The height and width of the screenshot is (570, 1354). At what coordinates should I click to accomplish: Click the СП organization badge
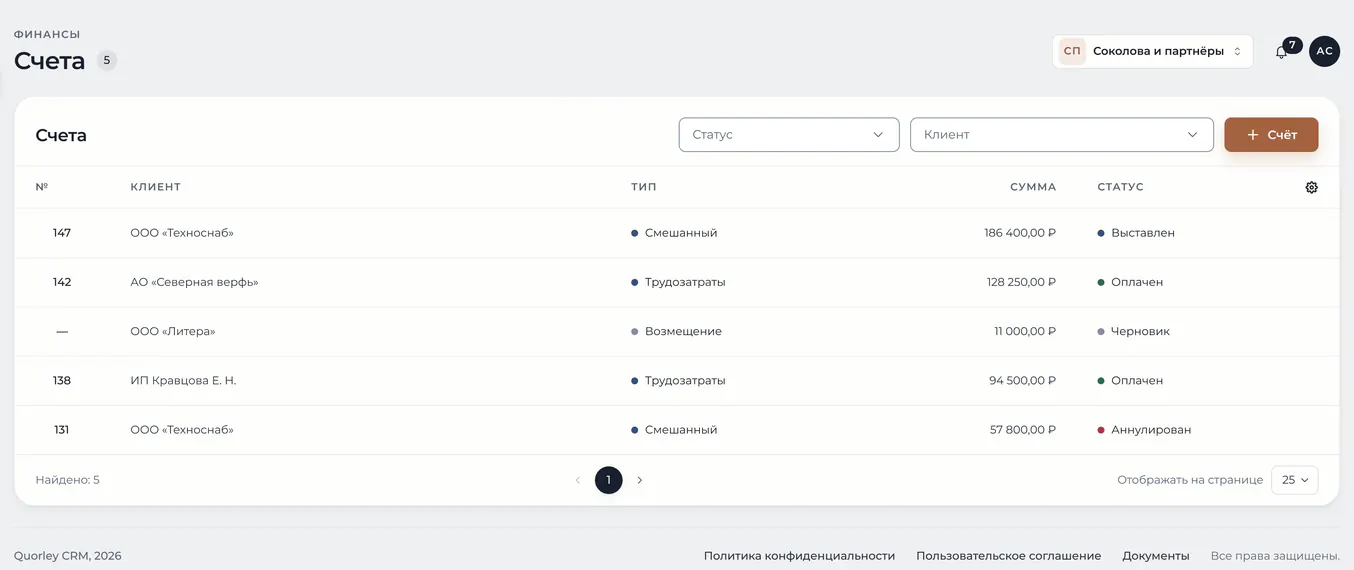click(1072, 51)
